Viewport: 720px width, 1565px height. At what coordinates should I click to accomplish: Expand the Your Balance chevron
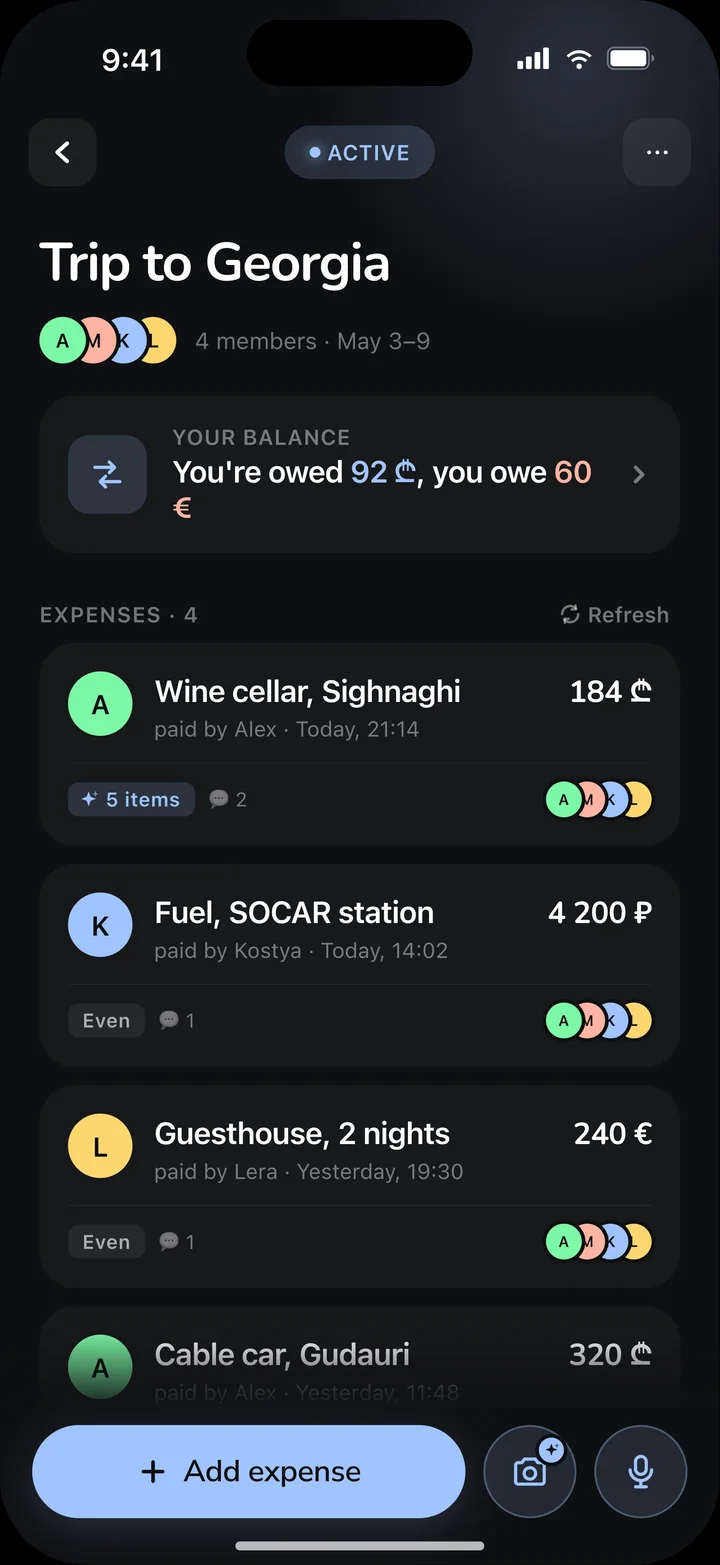[x=640, y=475]
